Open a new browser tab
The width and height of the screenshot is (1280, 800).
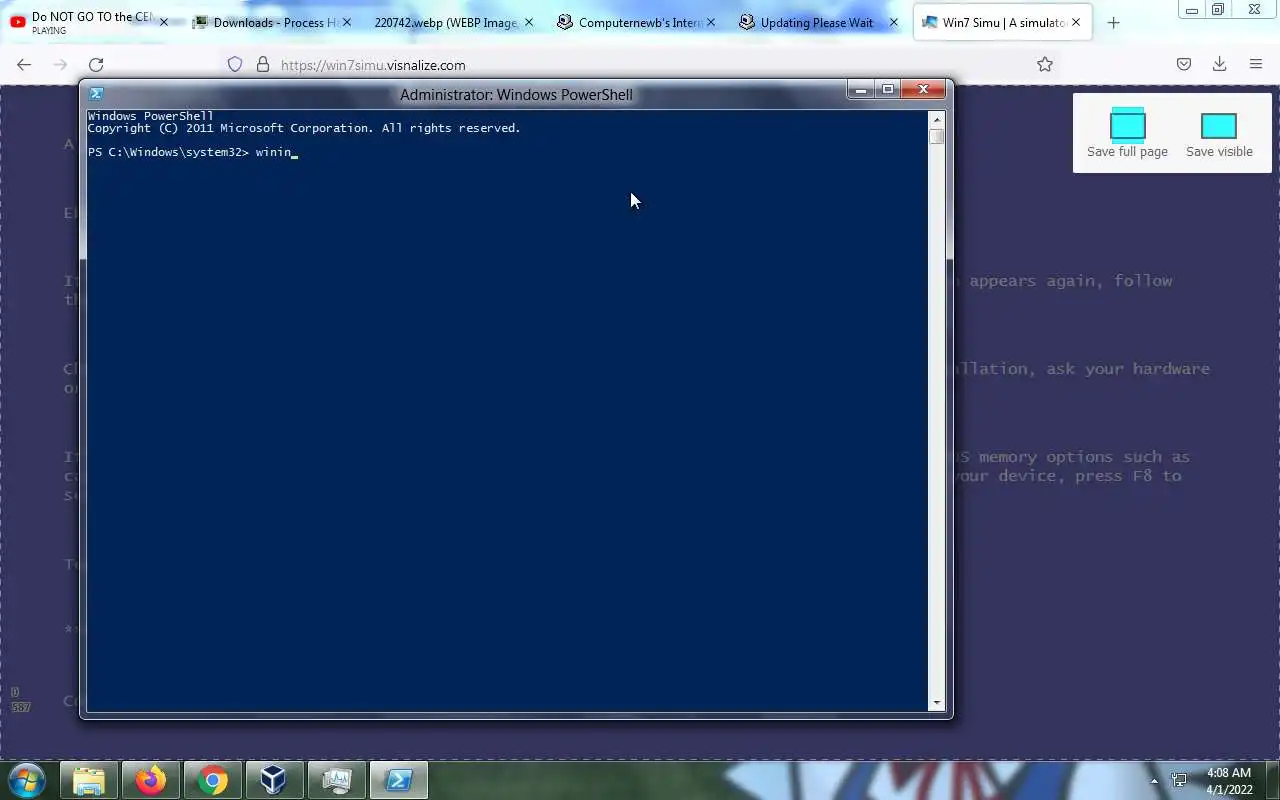1113,22
